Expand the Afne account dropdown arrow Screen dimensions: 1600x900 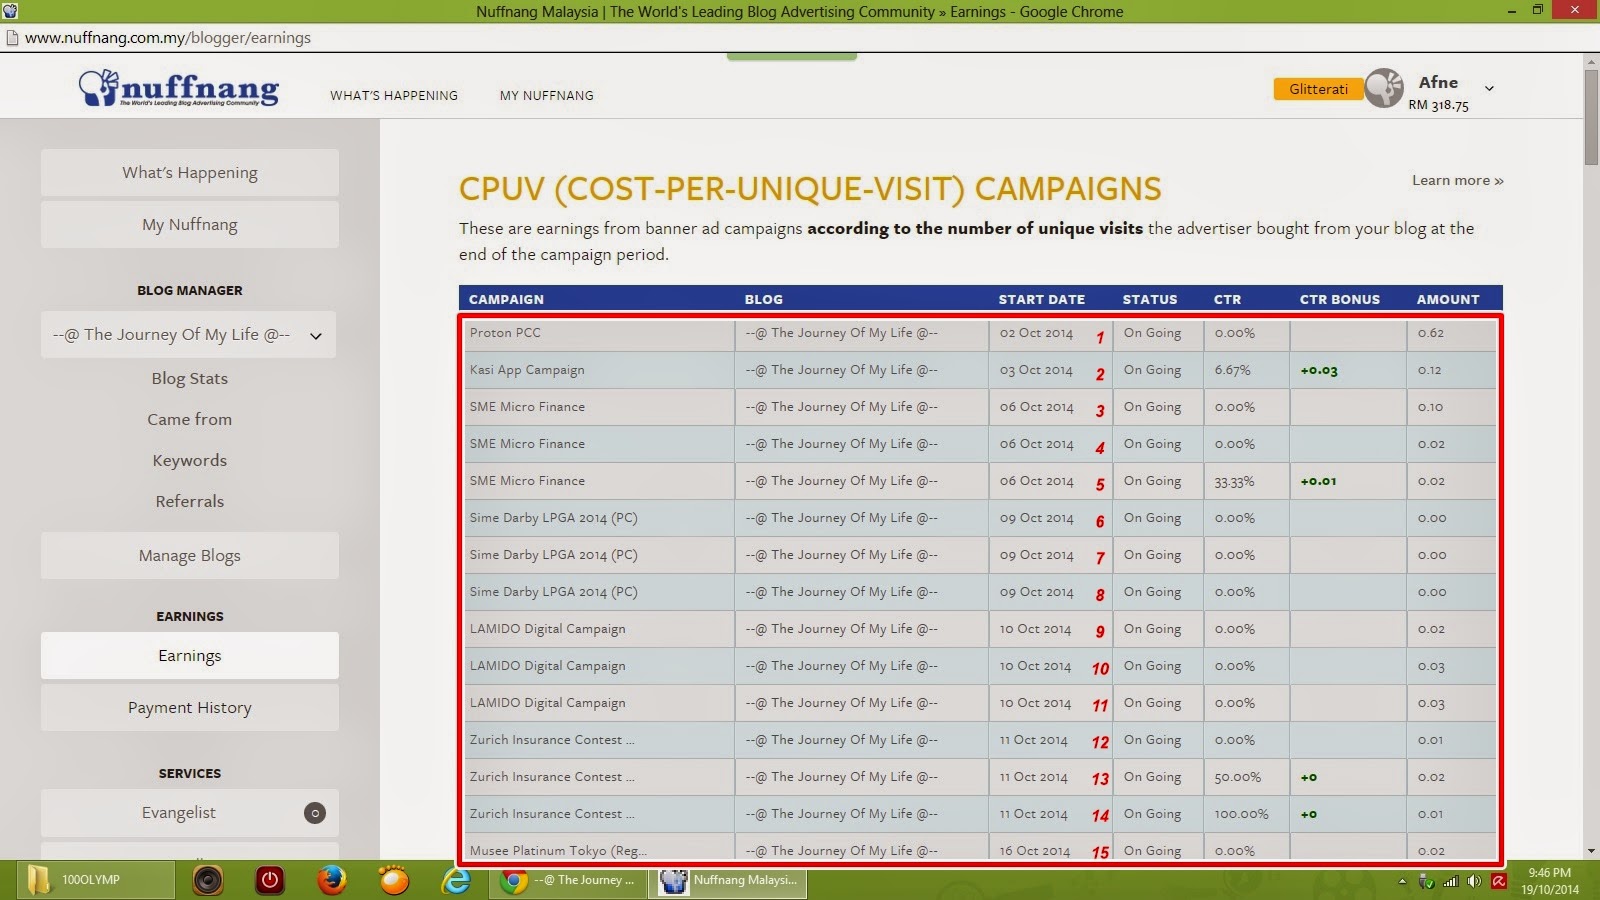[x=1489, y=88]
